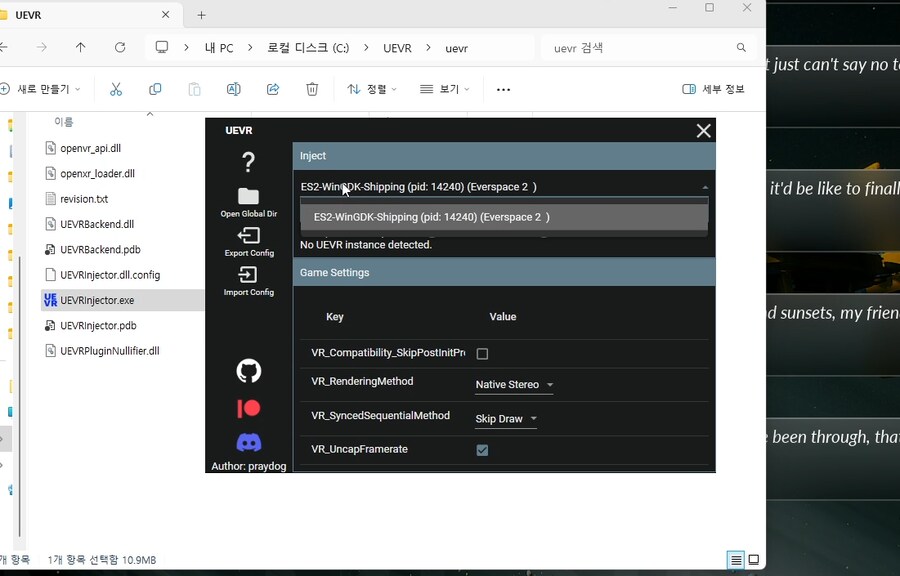Click the Game Settings section header
The height and width of the screenshot is (576, 900).
[x=504, y=273]
